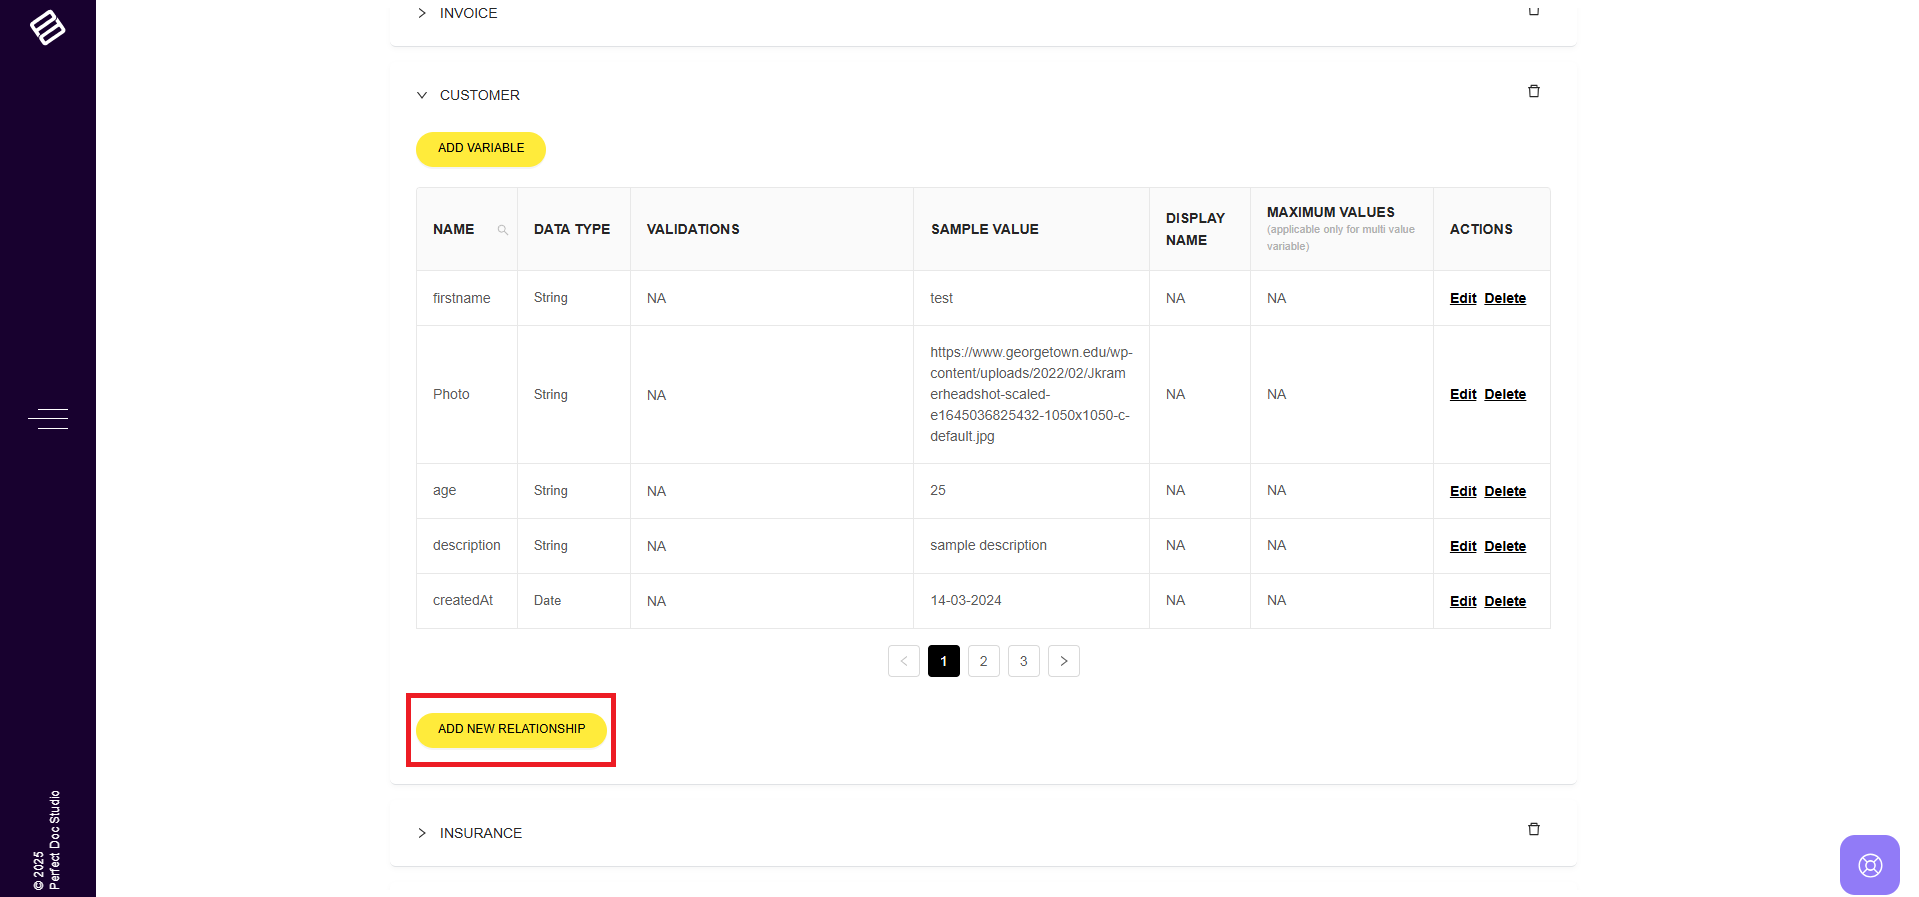Go to next page arrow
The height and width of the screenshot is (897, 1919).
(1063, 661)
